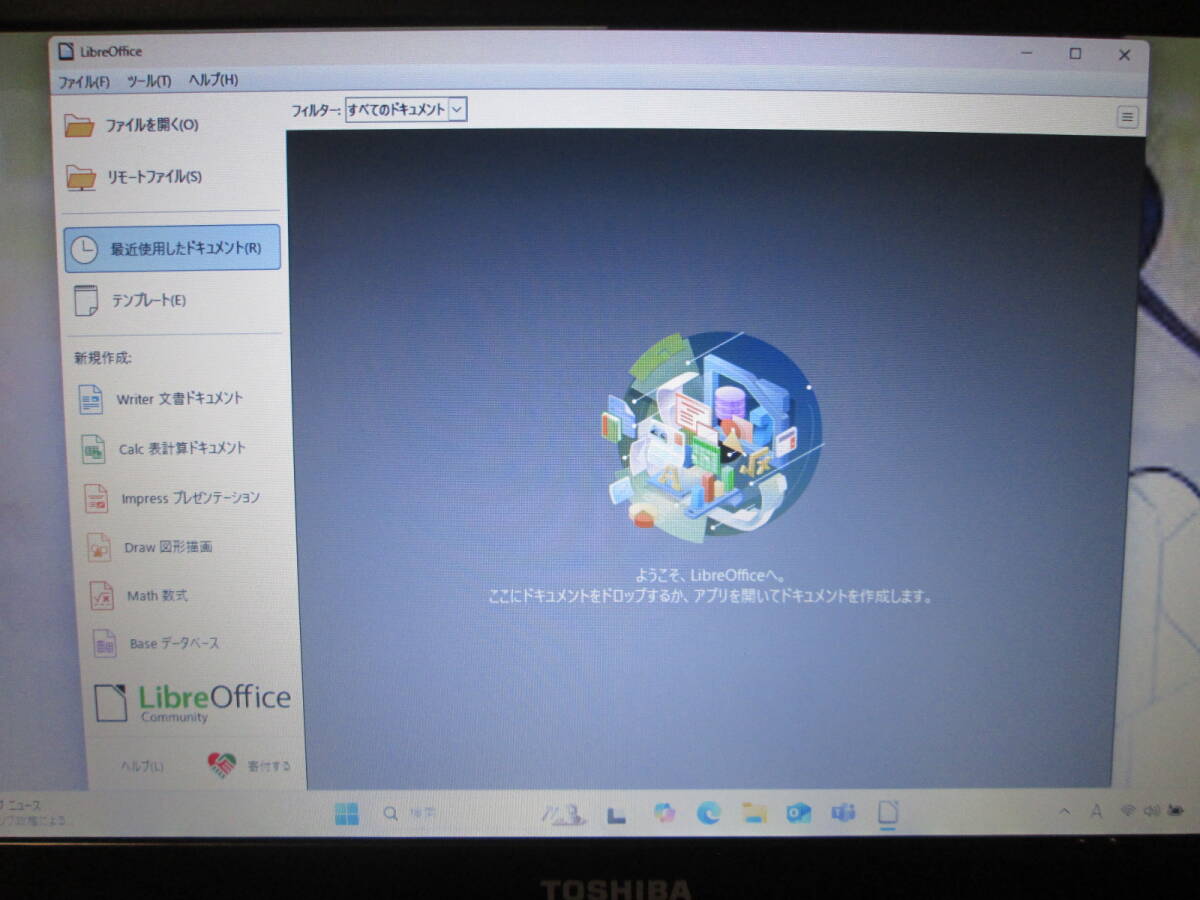
Task: Open the ヘルプ(H) menu
Action: tap(214, 80)
